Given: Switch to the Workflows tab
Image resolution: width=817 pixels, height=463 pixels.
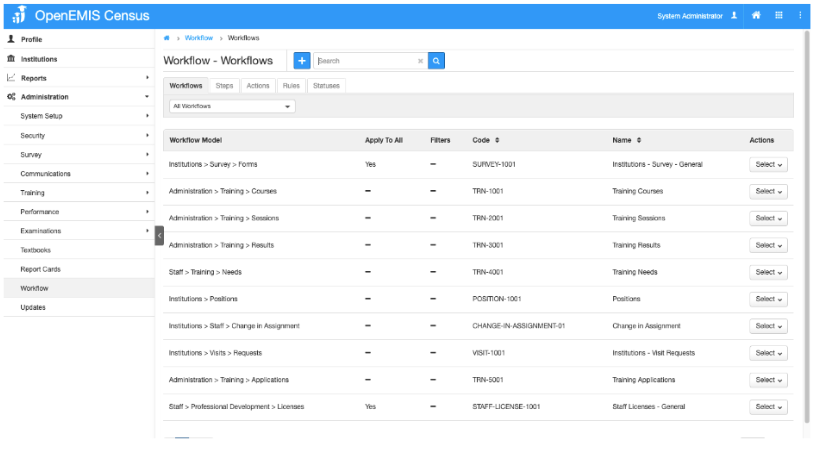Looking at the screenshot, I should tap(186, 85).
